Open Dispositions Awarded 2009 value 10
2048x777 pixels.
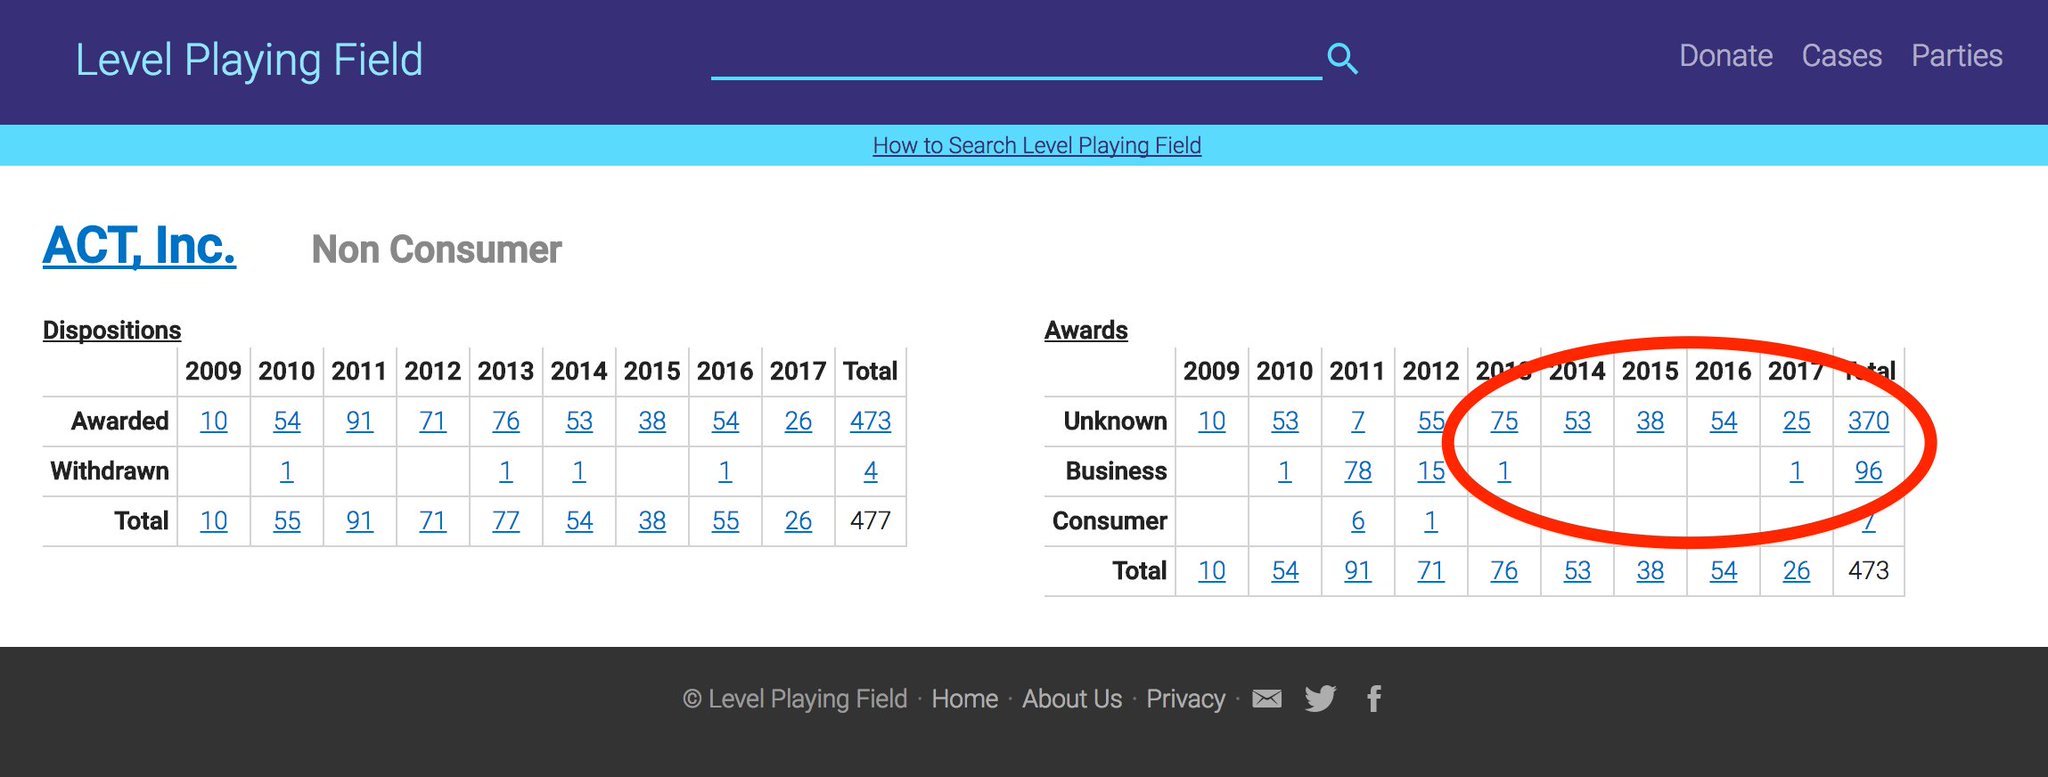click(213, 421)
